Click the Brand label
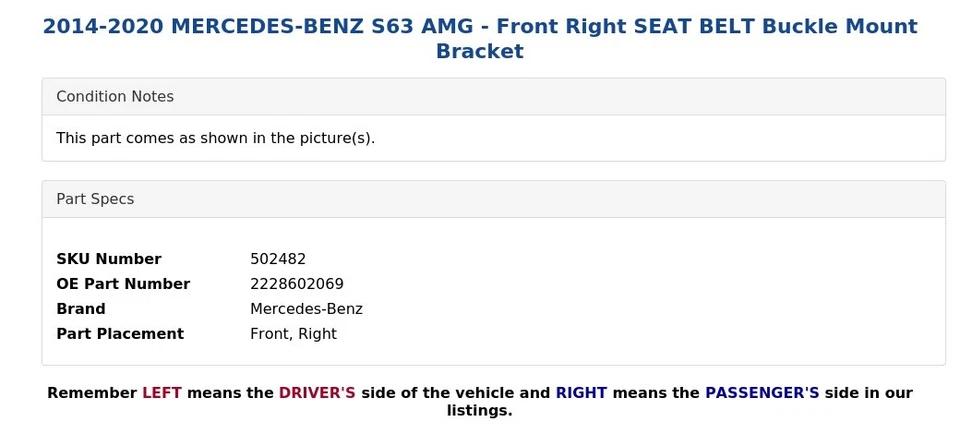 pos(81,309)
